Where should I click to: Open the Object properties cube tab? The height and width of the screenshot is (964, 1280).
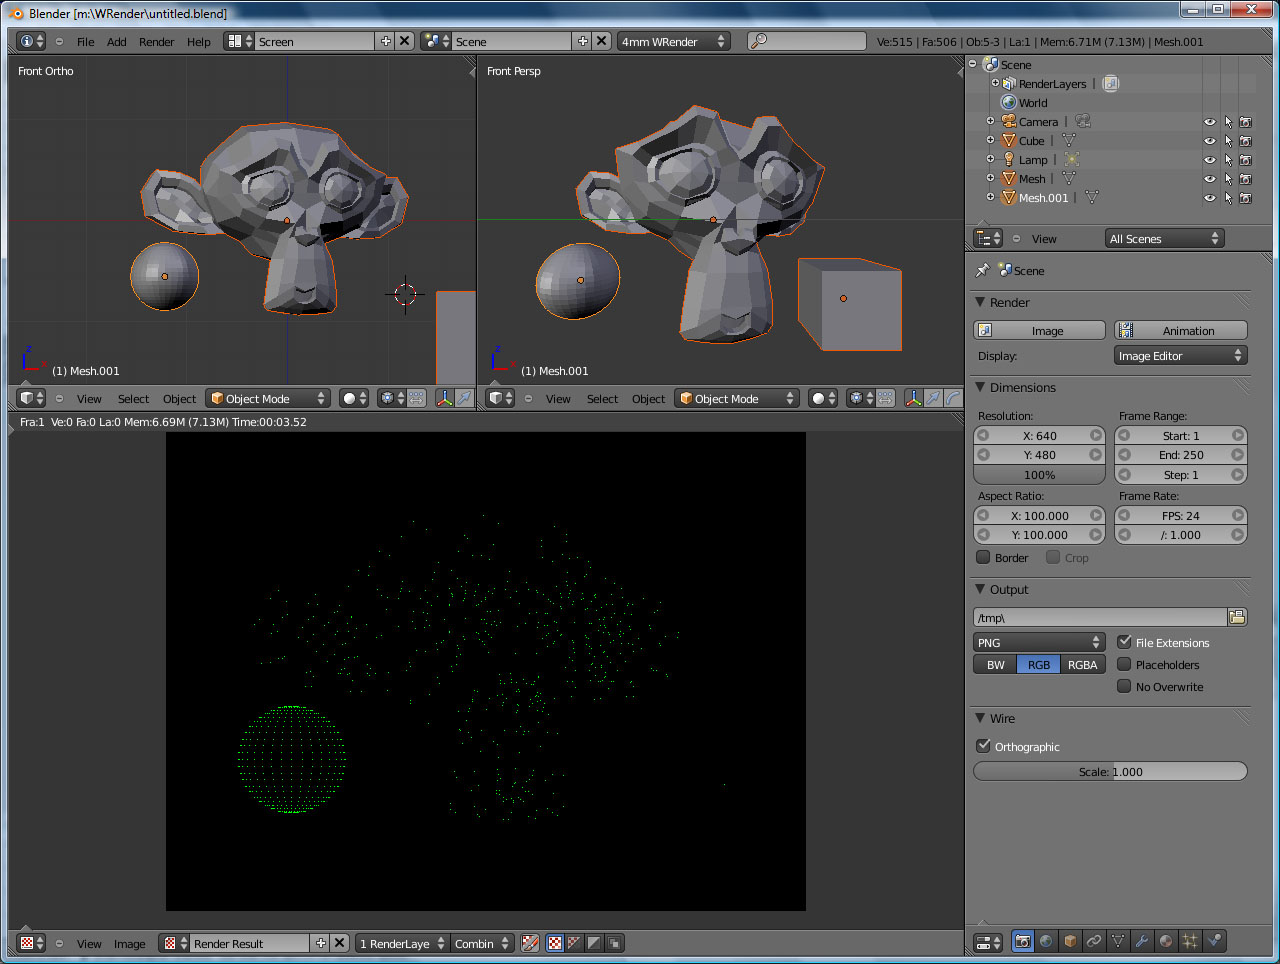1070,941
